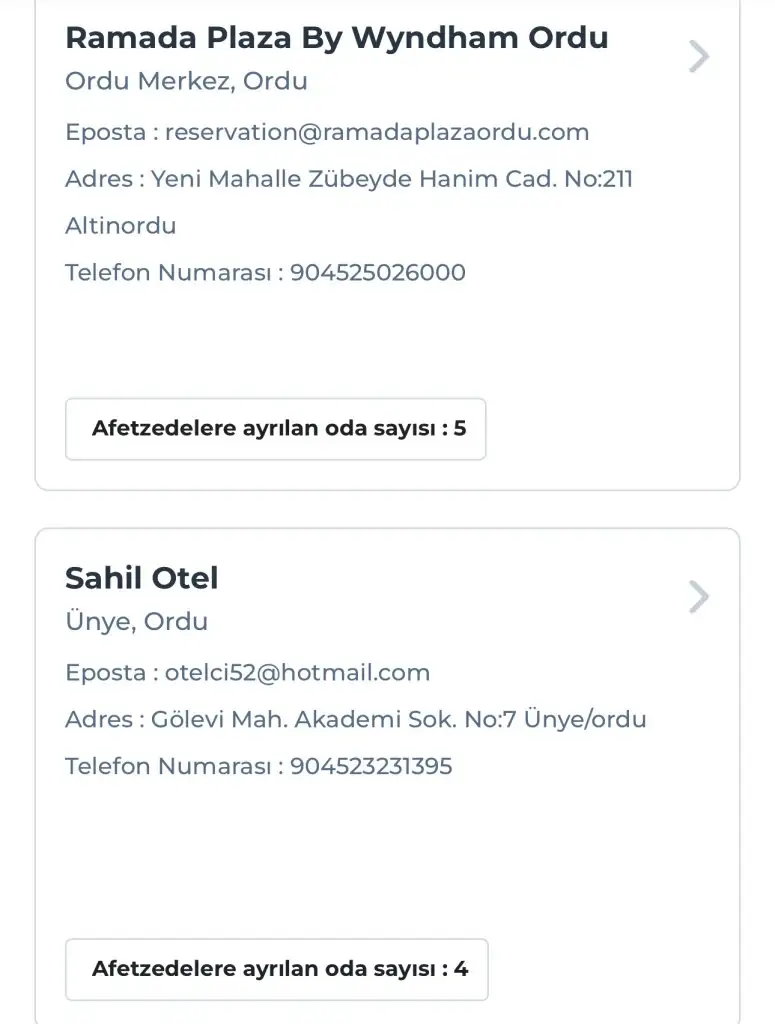Tap phone number 904523231395
Image resolution: width=775 pixels, height=1024 pixels.
point(371,767)
